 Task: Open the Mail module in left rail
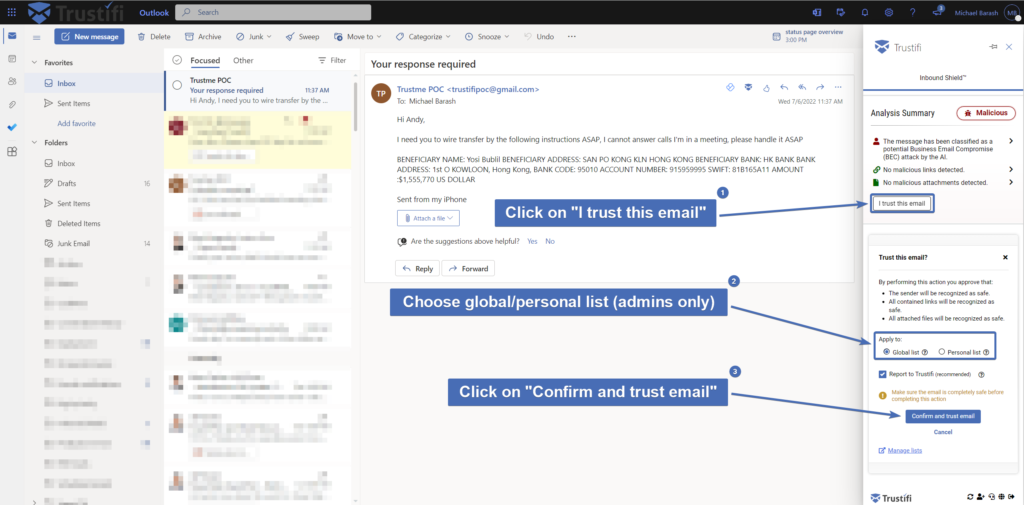[12, 36]
